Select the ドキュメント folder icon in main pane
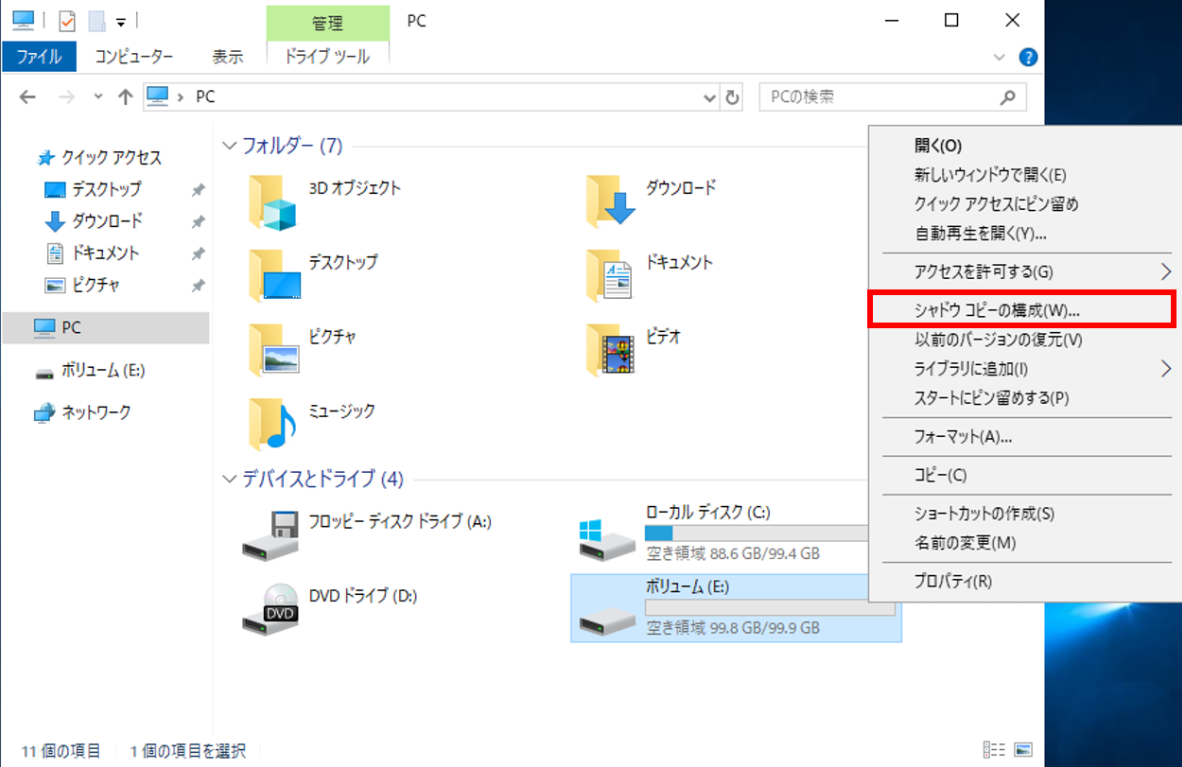 point(610,276)
